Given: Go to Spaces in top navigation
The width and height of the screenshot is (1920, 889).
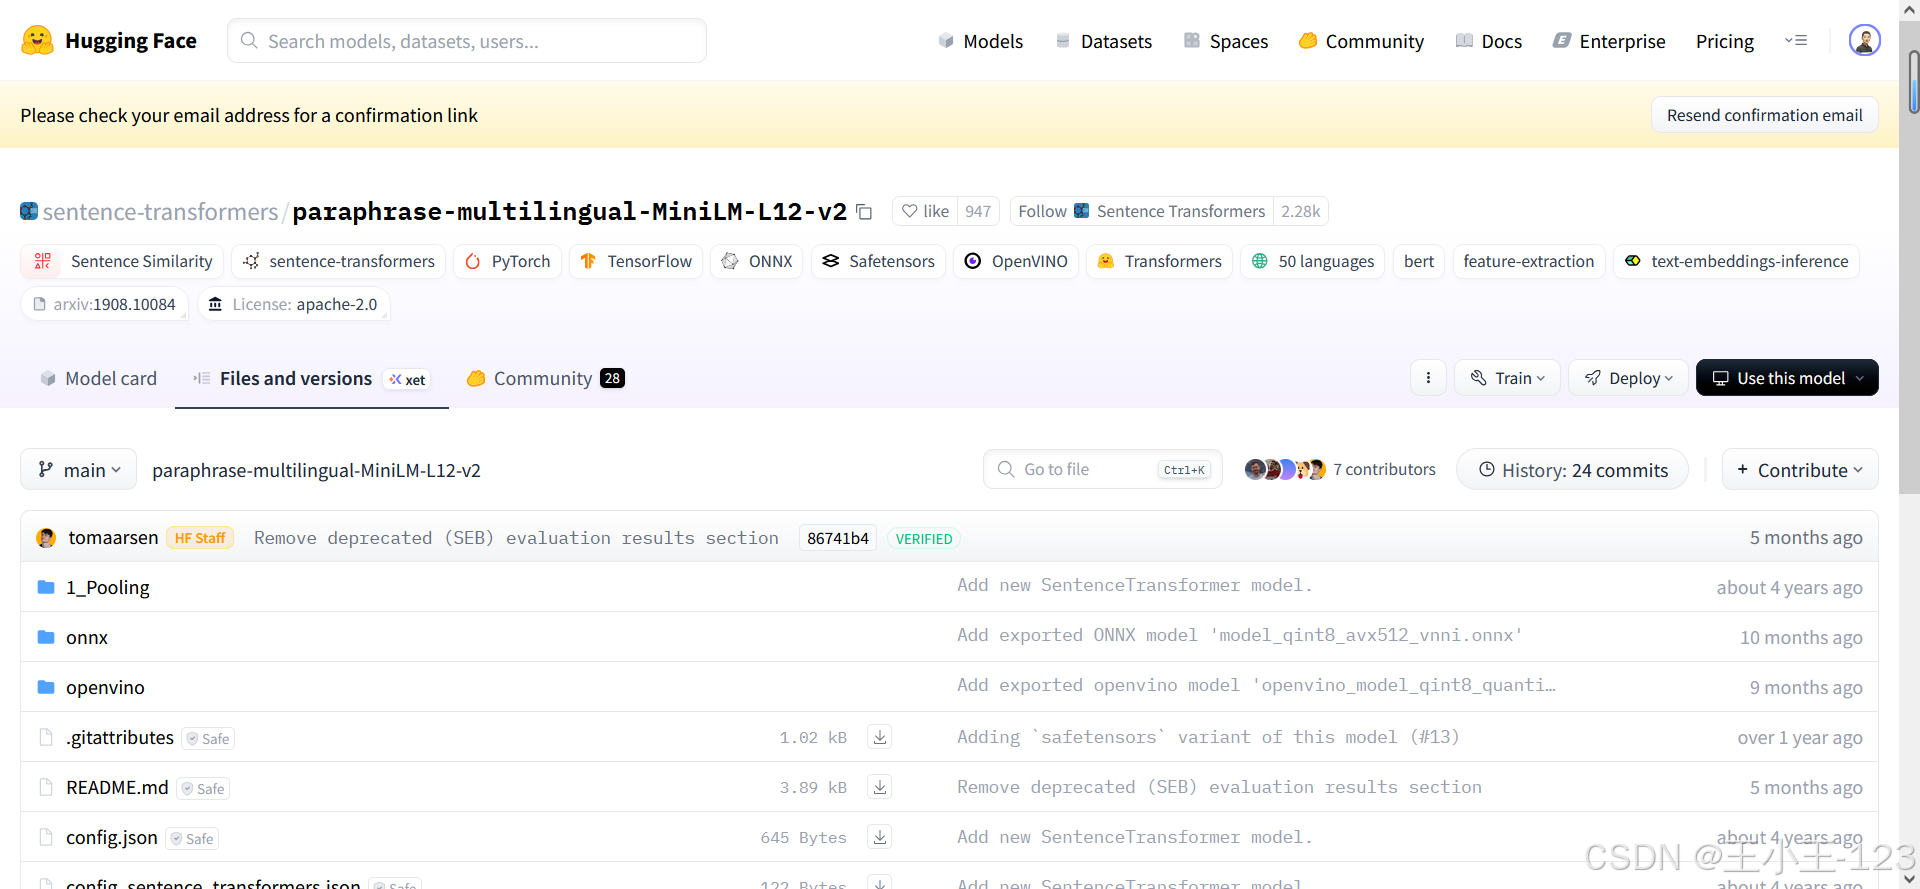Looking at the screenshot, I should (1226, 41).
